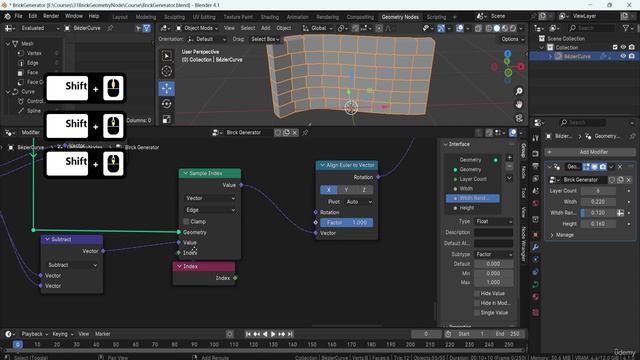This screenshot has height=360, width=640.
Task: Jump to timeline end frame
Action: tap(290, 334)
